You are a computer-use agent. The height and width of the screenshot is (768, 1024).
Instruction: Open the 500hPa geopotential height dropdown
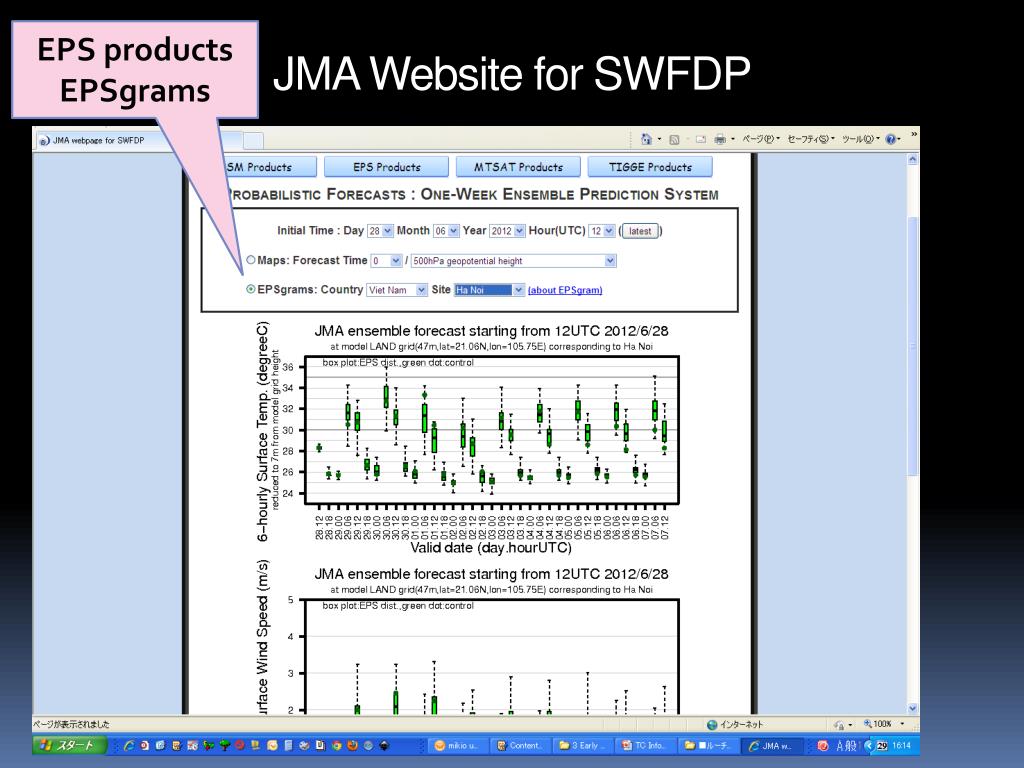coord(513,261)
